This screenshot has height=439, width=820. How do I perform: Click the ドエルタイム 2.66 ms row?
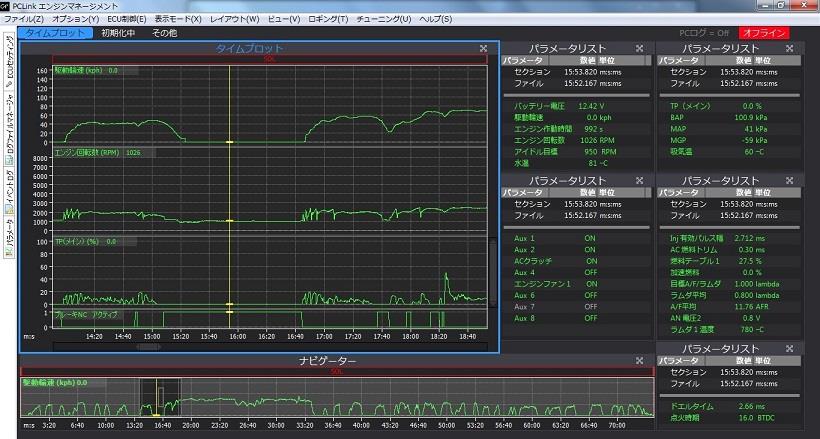(730, 406)
